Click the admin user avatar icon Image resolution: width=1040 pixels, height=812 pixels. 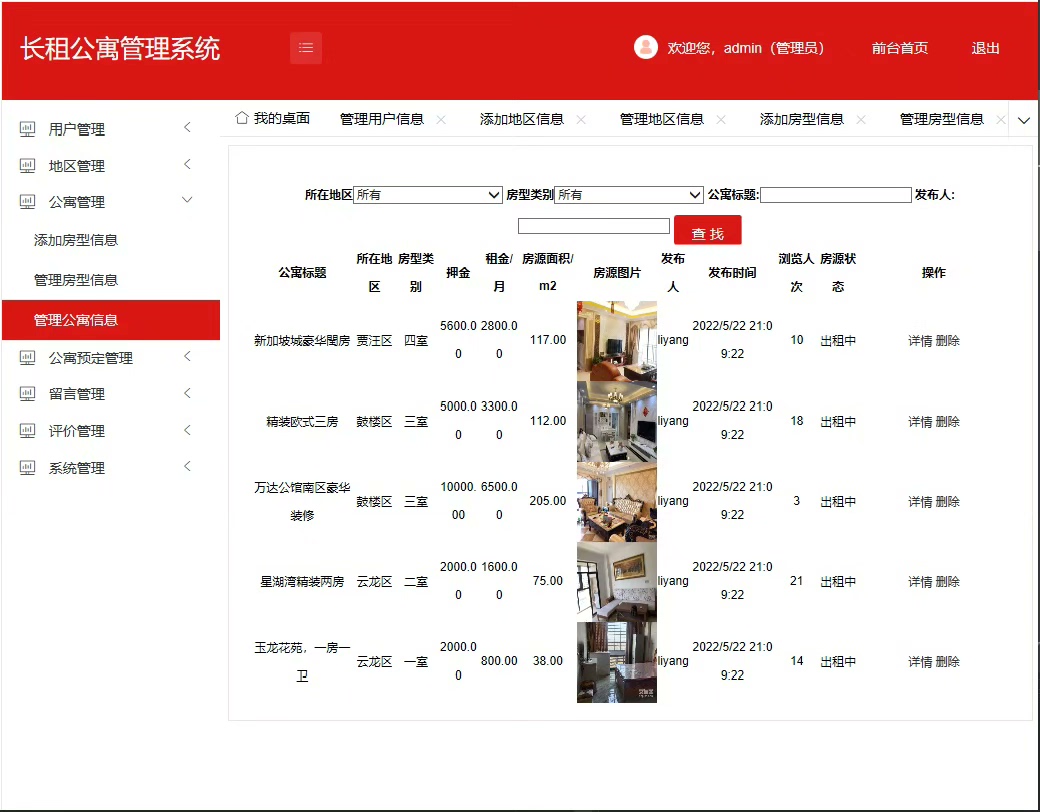645,47
